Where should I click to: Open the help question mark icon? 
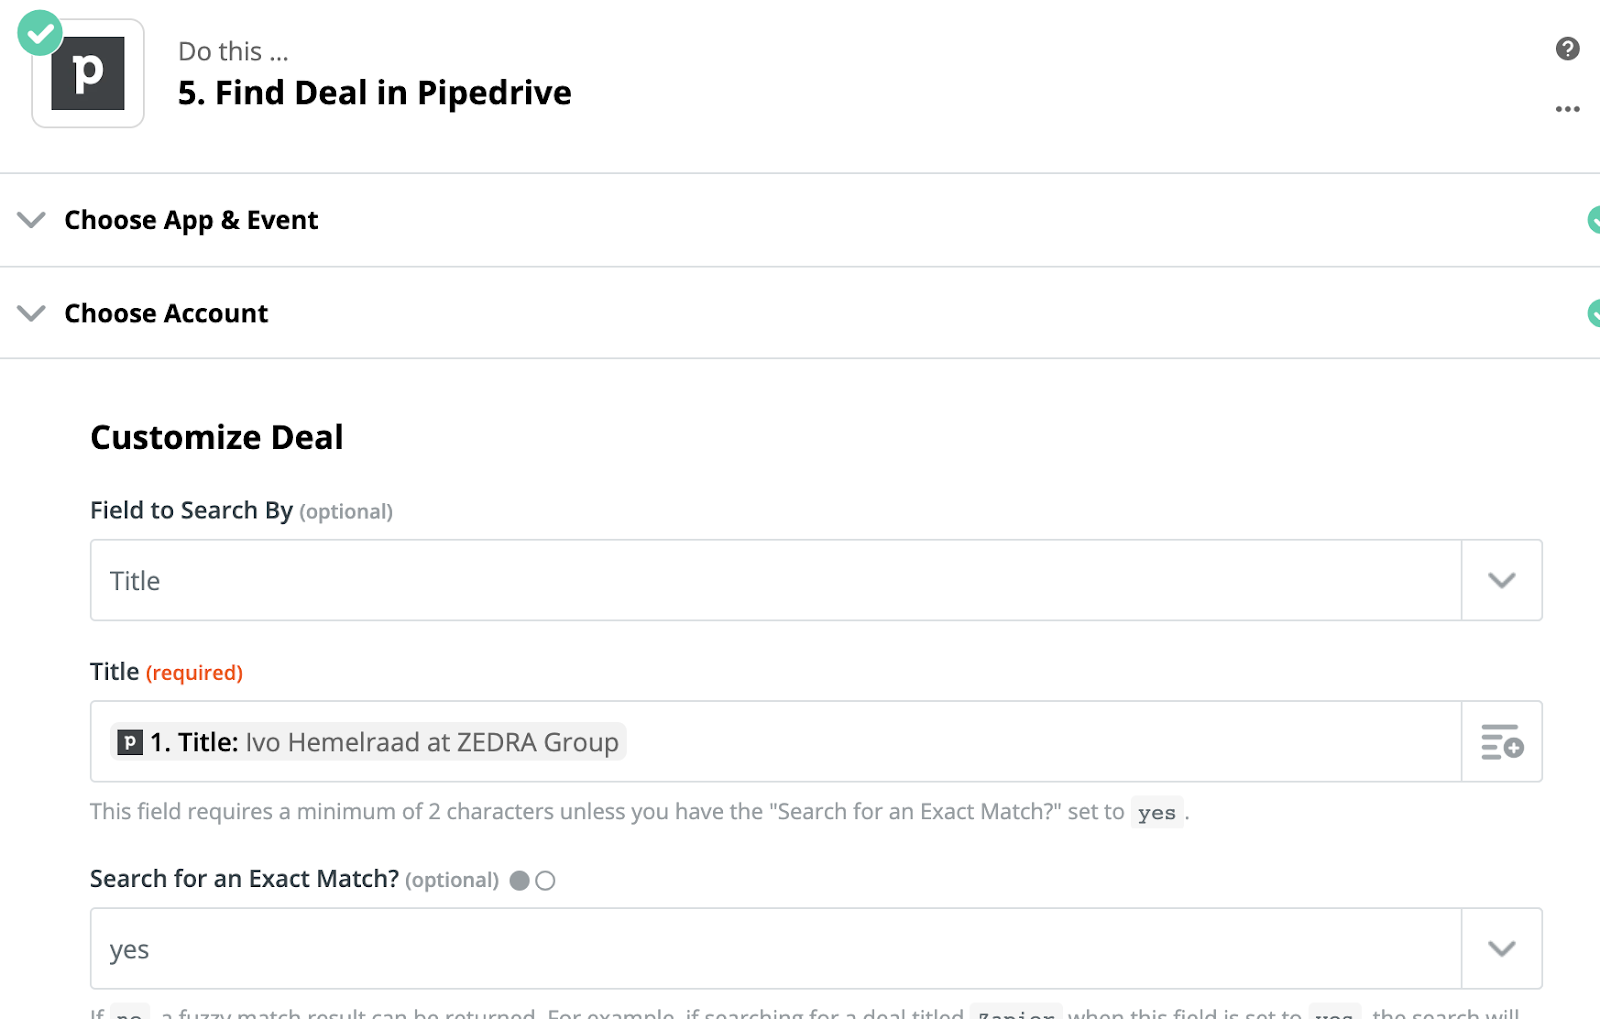point(1567,48)
